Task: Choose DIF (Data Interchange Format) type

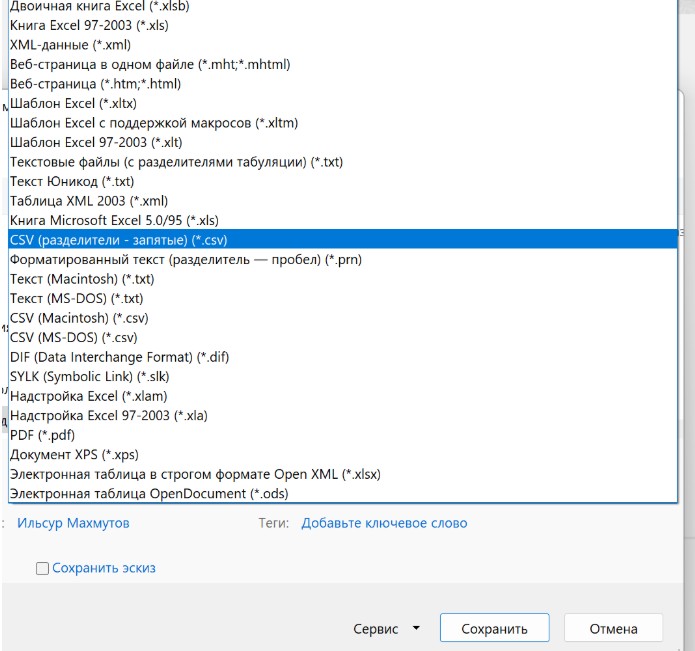Action: 116,357
